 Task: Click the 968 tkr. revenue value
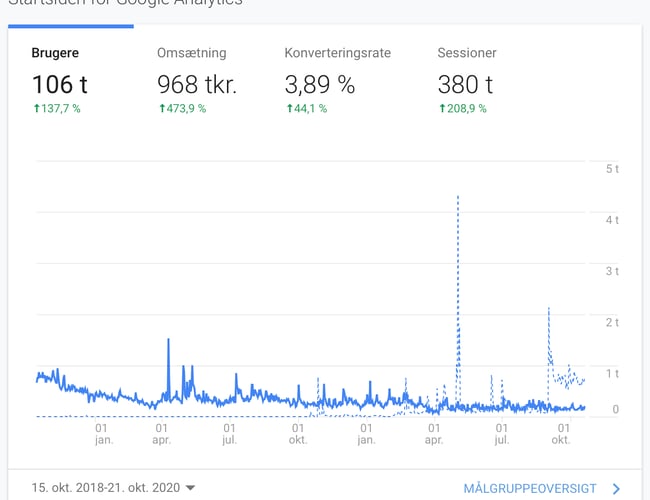pos(197,85)
